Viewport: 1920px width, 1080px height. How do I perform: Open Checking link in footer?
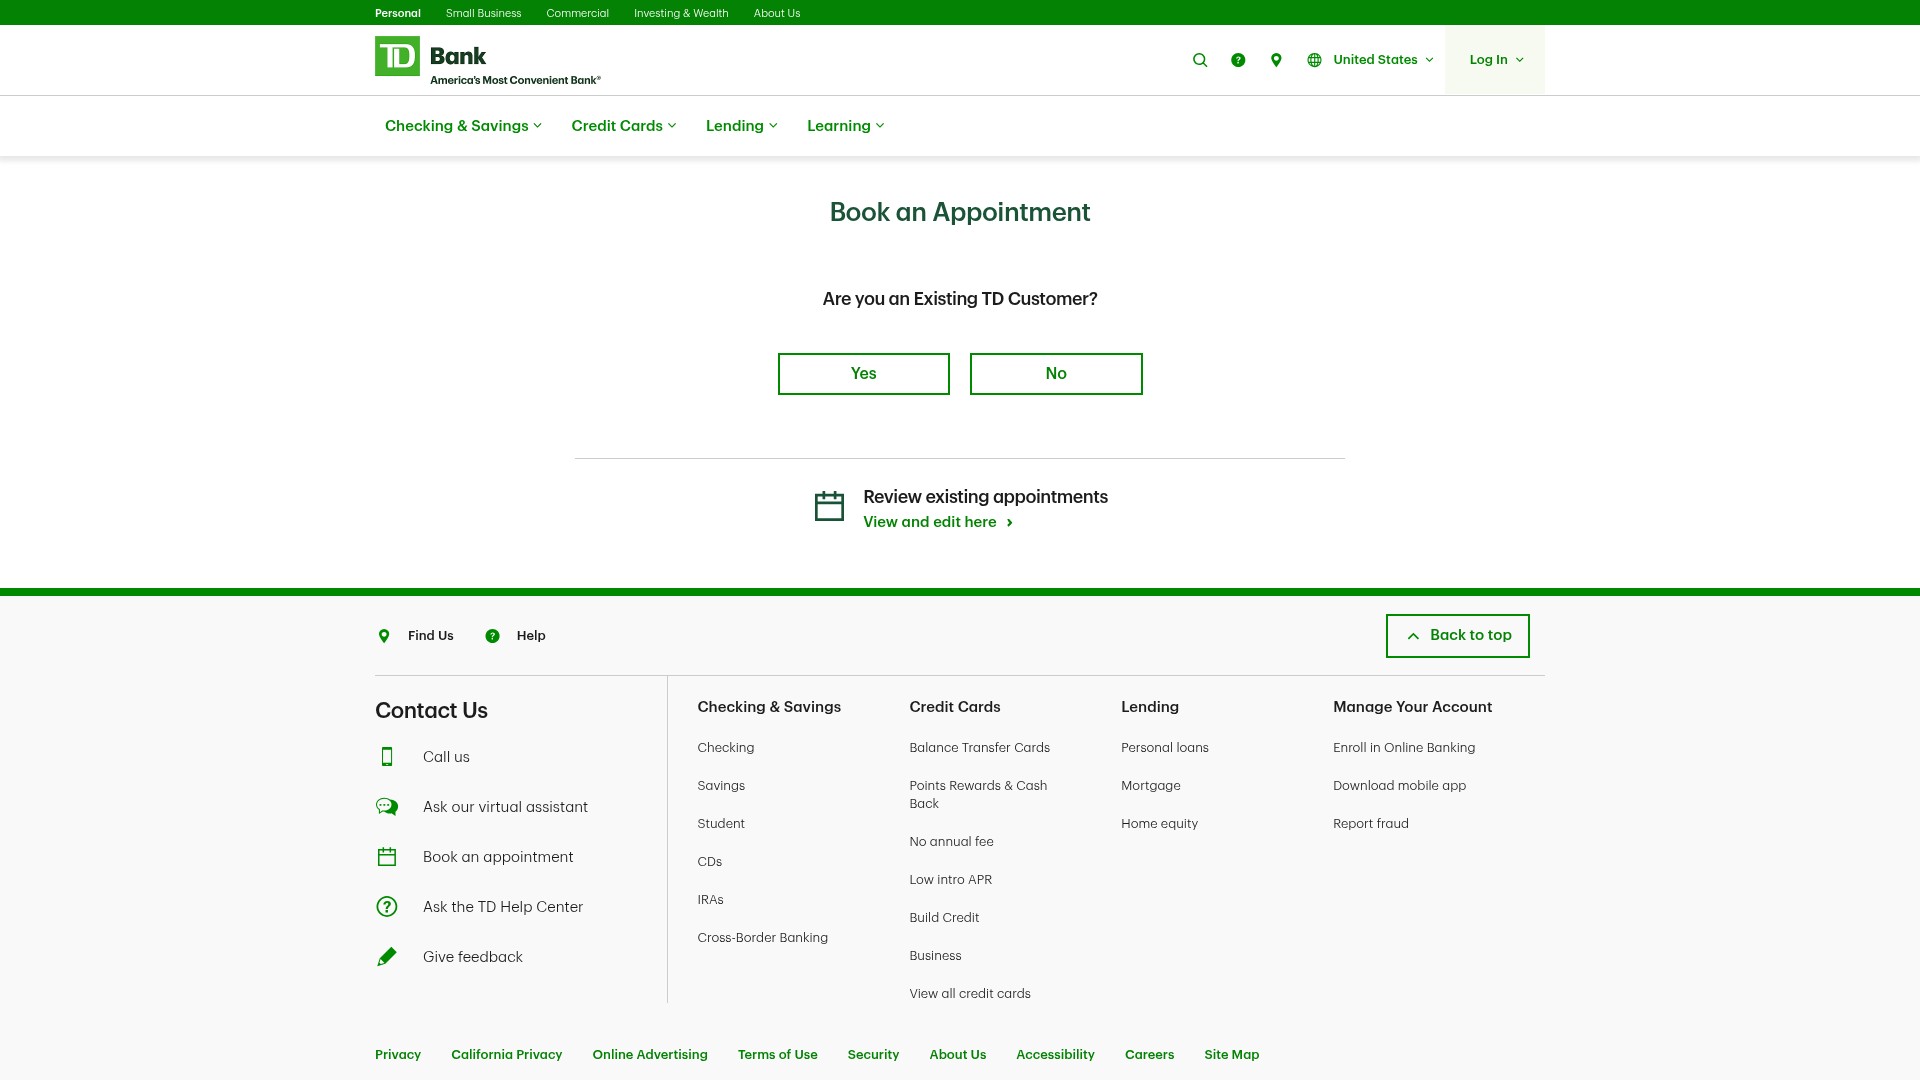pyautogui.click(x=726, y=748)
